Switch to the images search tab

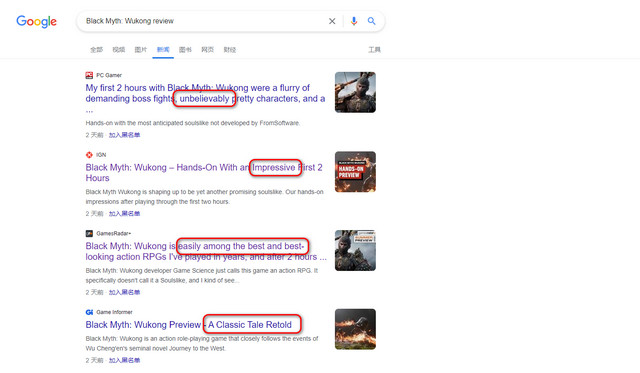click(x=140, y=50)
